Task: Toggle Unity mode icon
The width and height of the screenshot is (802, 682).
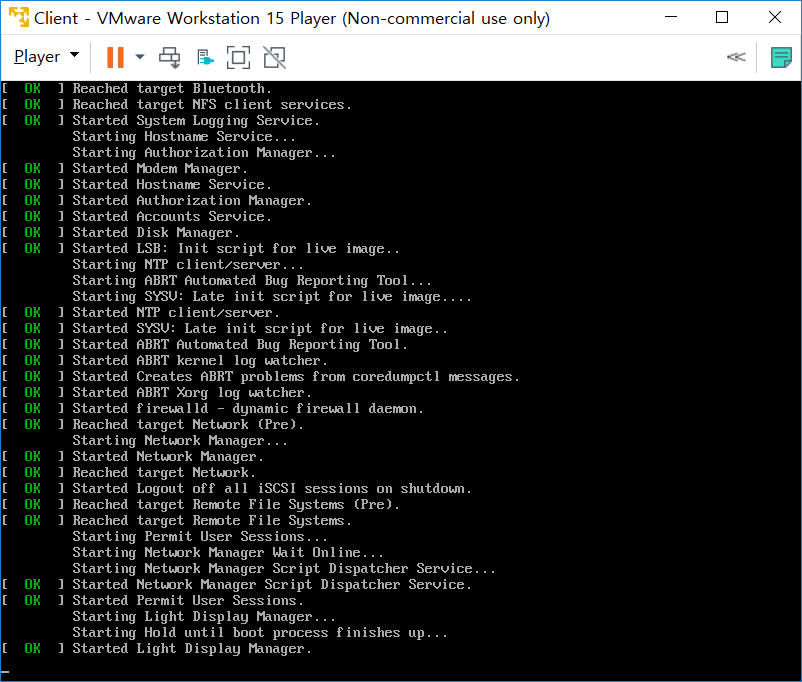Action: (x=275, y=57)
